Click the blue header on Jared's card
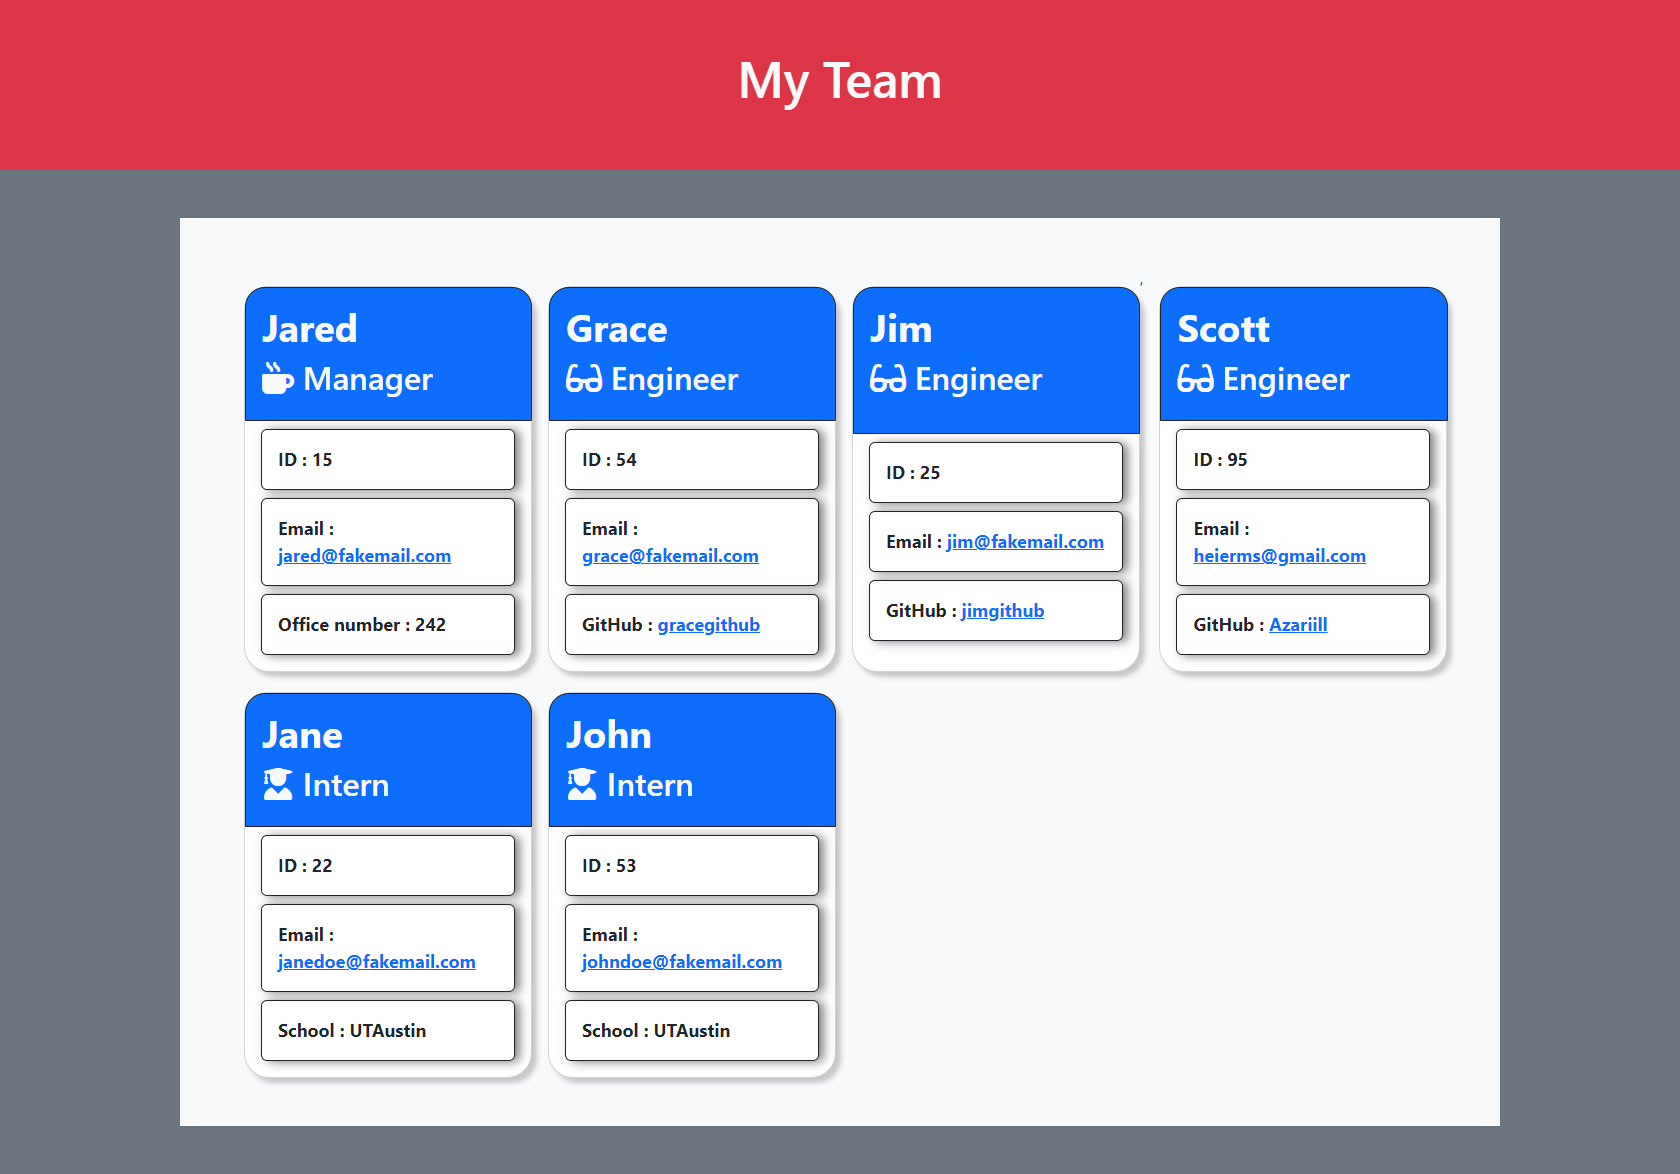This screenshot has width=1680, height=1174. point(388,353)
